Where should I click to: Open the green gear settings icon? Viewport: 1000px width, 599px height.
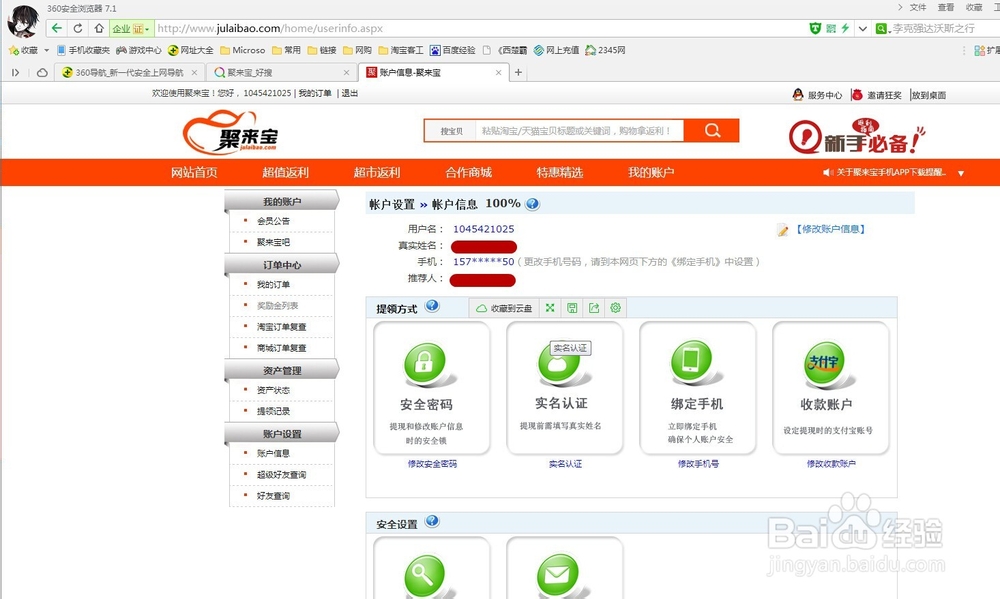(x=616, y=308)
